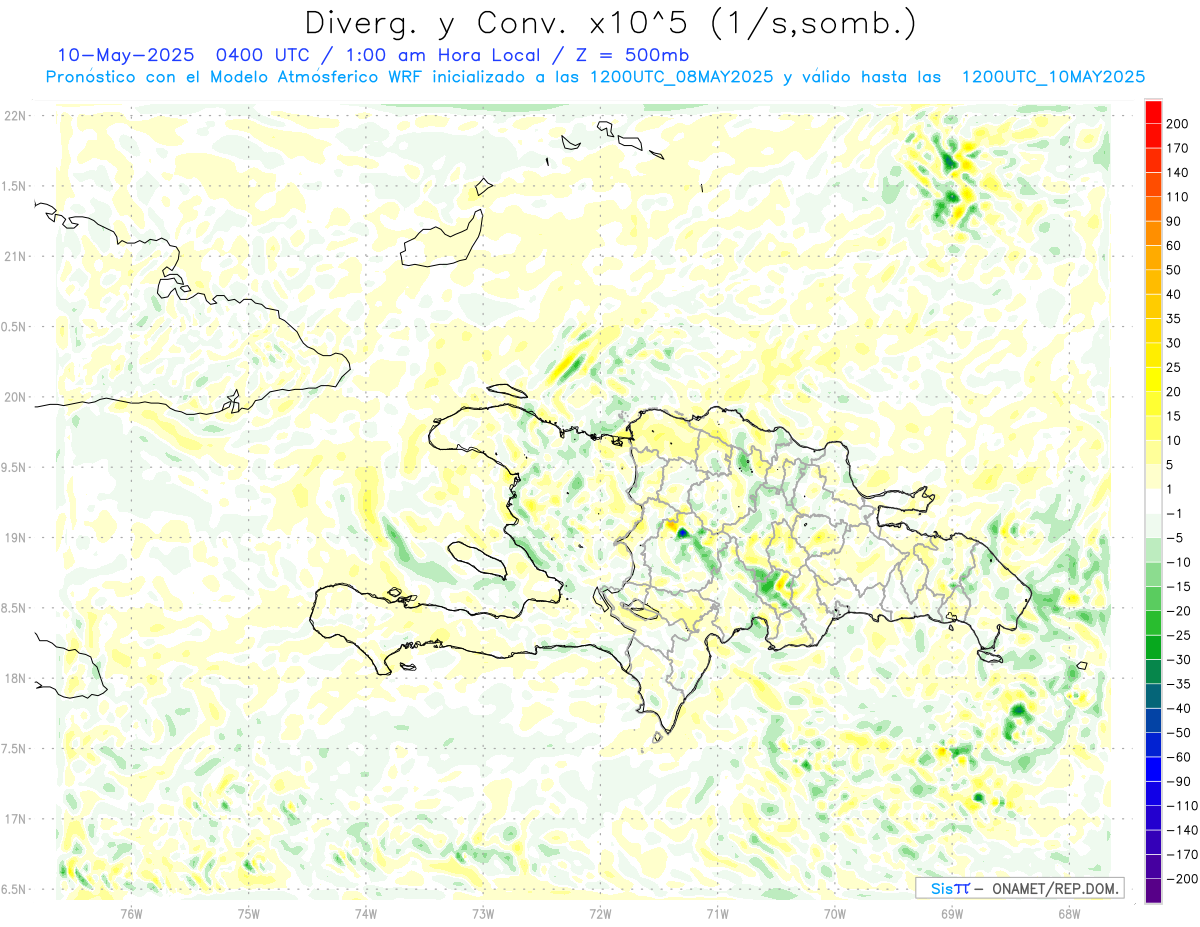Image resolution: width=1200 pixels, height=927 pixels.
Task: Click the color scale value 110
Action: click(x=1179, y=197)
